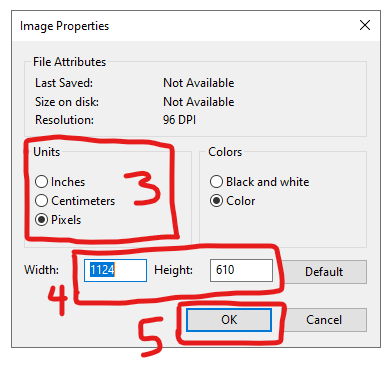Click the Units group heading

click(x=47, y=152)
